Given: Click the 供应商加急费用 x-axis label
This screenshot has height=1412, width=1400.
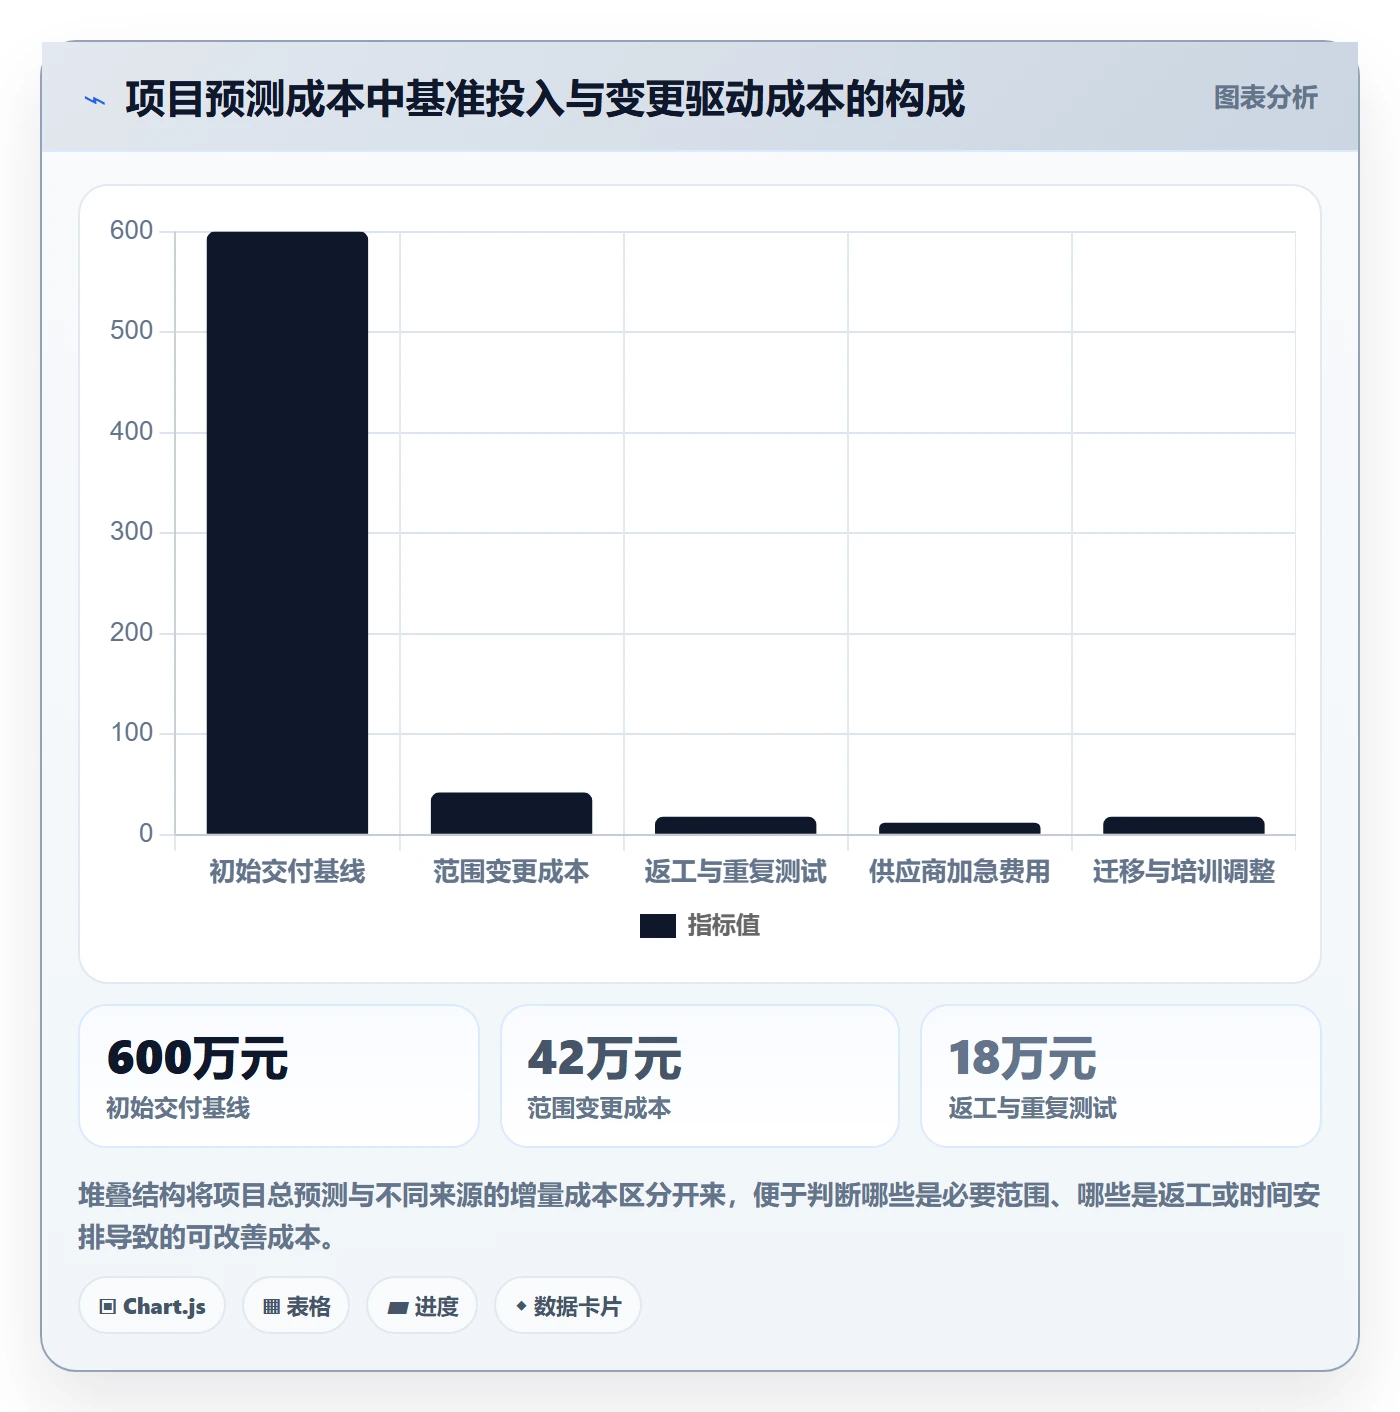Looking at the screenshot, I should click(959, 872).
